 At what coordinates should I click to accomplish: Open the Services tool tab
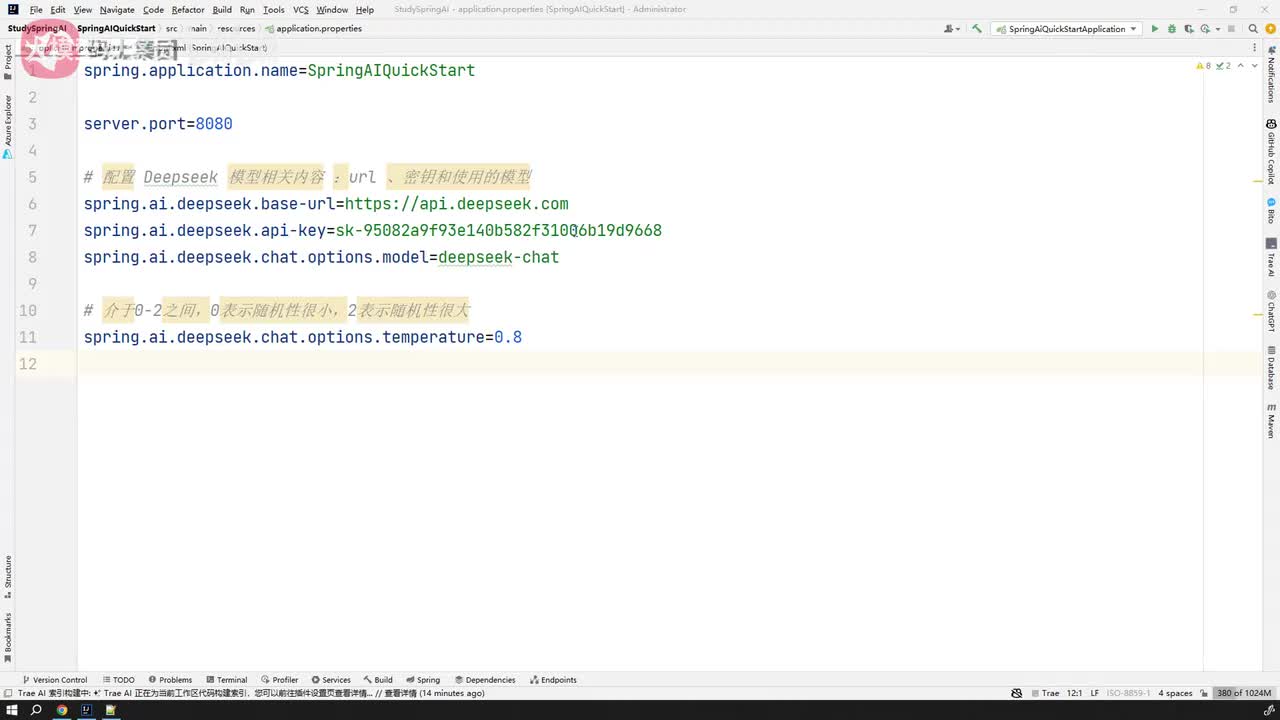(331, 680)
